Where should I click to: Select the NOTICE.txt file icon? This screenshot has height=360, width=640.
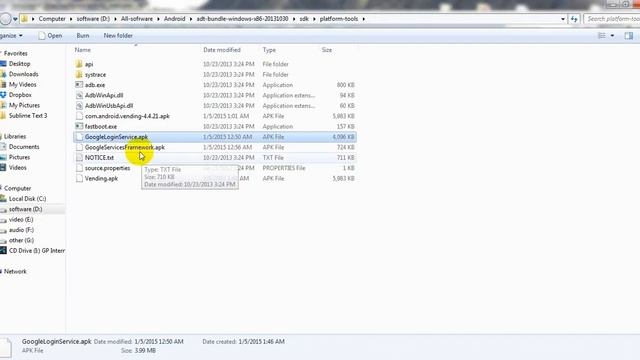tap(79, 158)
